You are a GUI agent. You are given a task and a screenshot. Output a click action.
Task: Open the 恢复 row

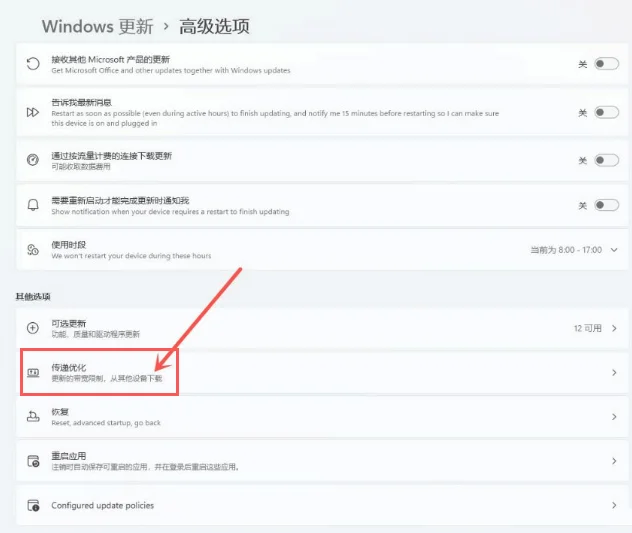point(322,417)
